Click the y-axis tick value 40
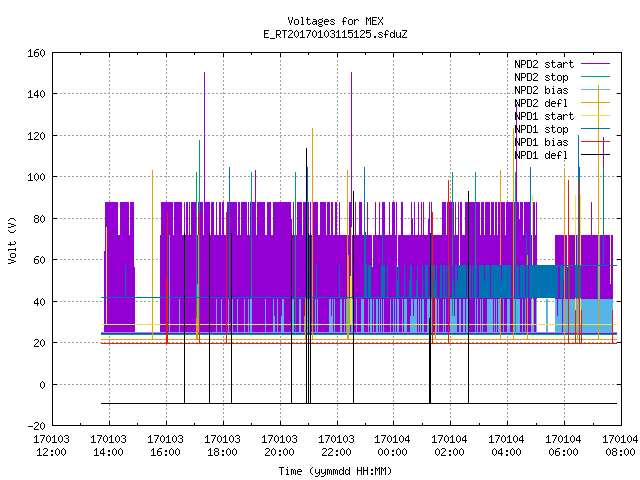The height and width of the screenshot is (480, 640). pyautogui.click(x=39, y=302)
